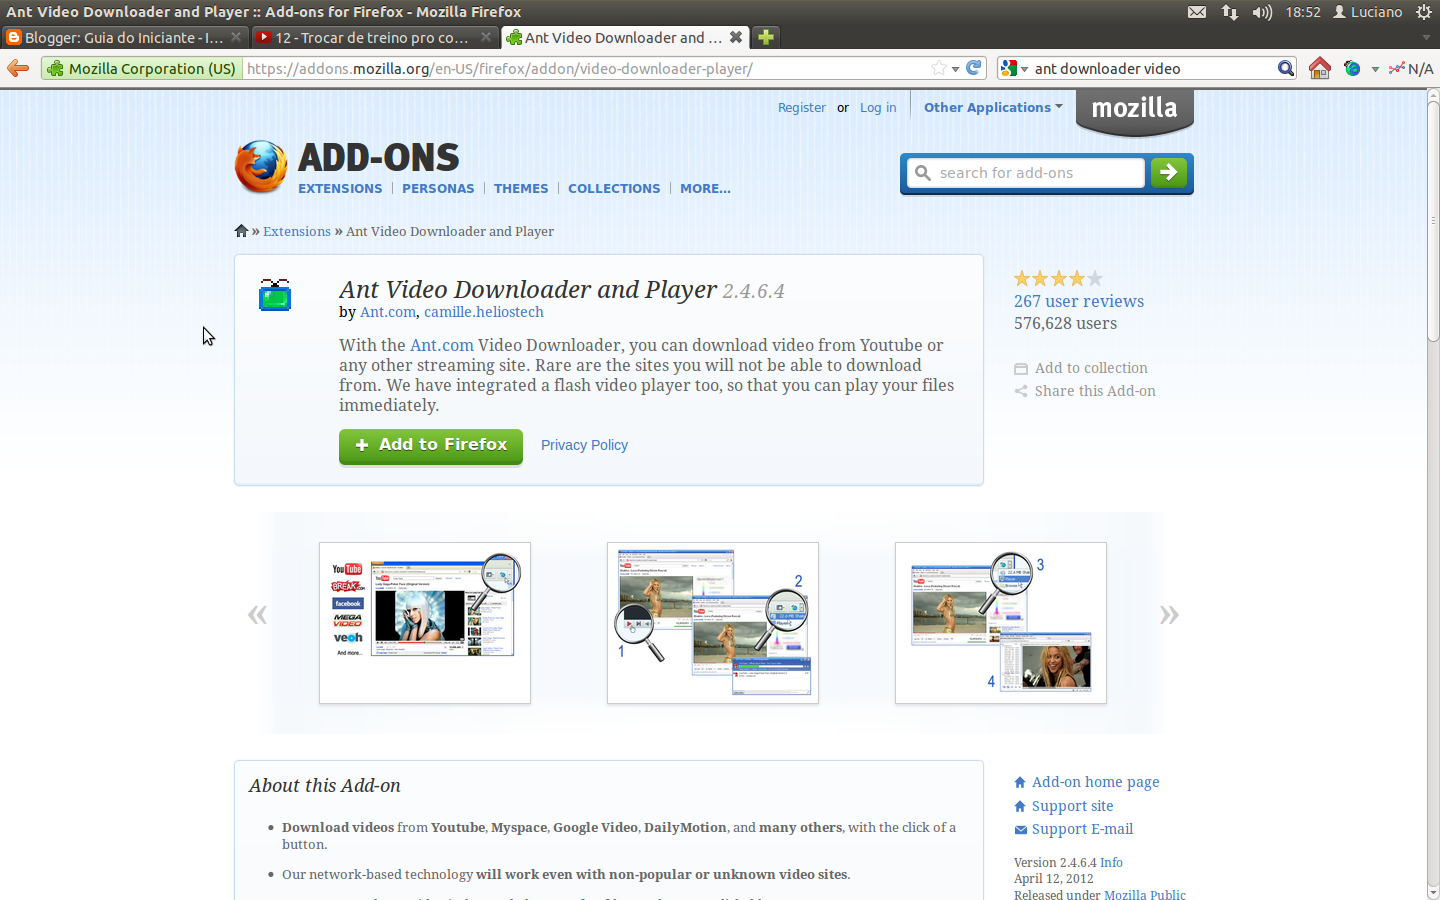Click the scrollbar down arrow
Image resolution: width=1440 pixels, height=900 pixels.
(x=1433, y=892)
